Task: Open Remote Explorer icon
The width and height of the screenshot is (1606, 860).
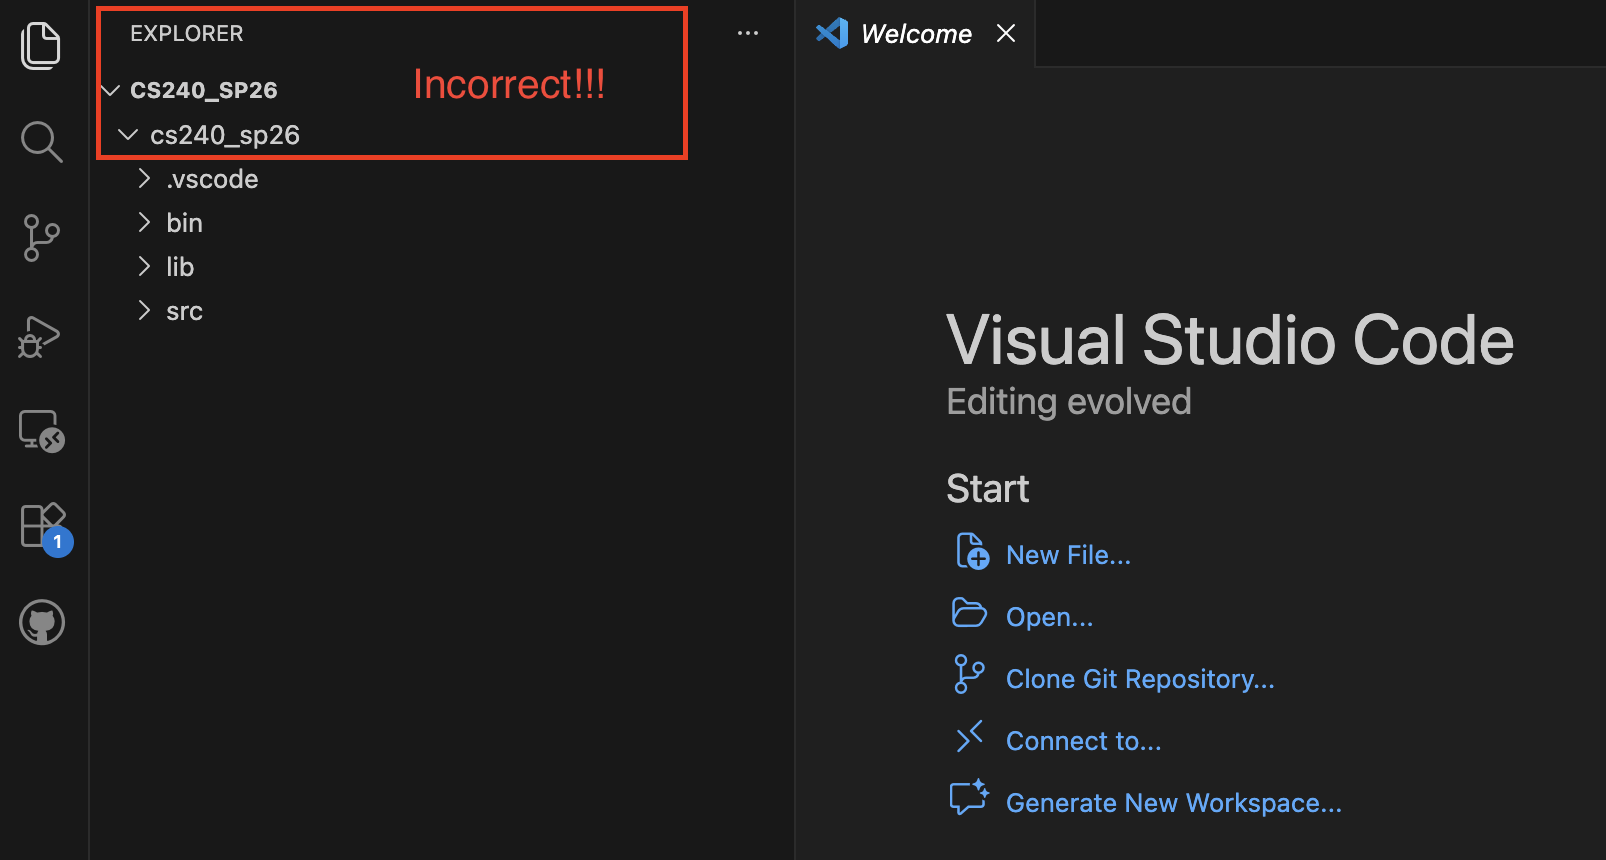Action: click(x=41, y=431)
